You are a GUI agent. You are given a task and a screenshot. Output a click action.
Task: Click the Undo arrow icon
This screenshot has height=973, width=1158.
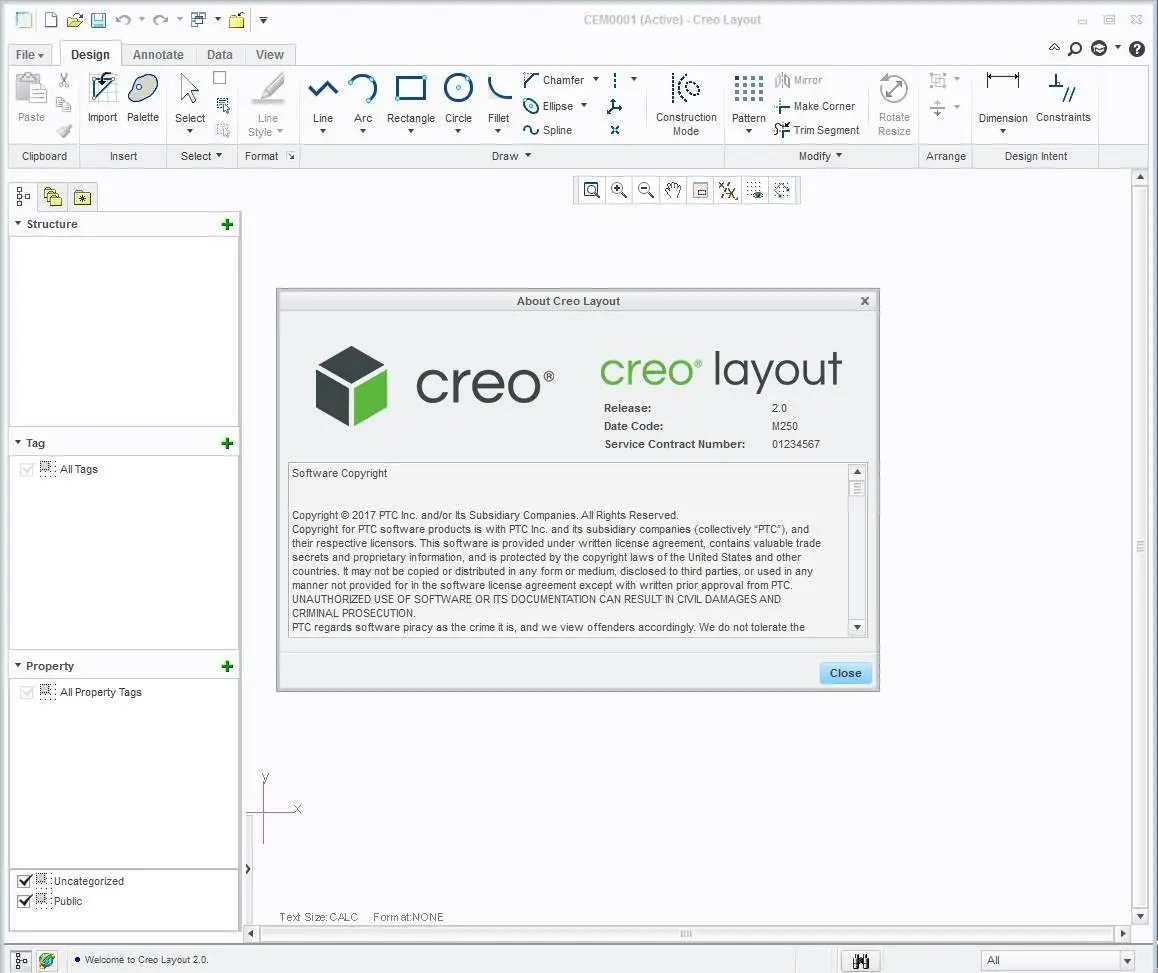click(x=123, y=20)
